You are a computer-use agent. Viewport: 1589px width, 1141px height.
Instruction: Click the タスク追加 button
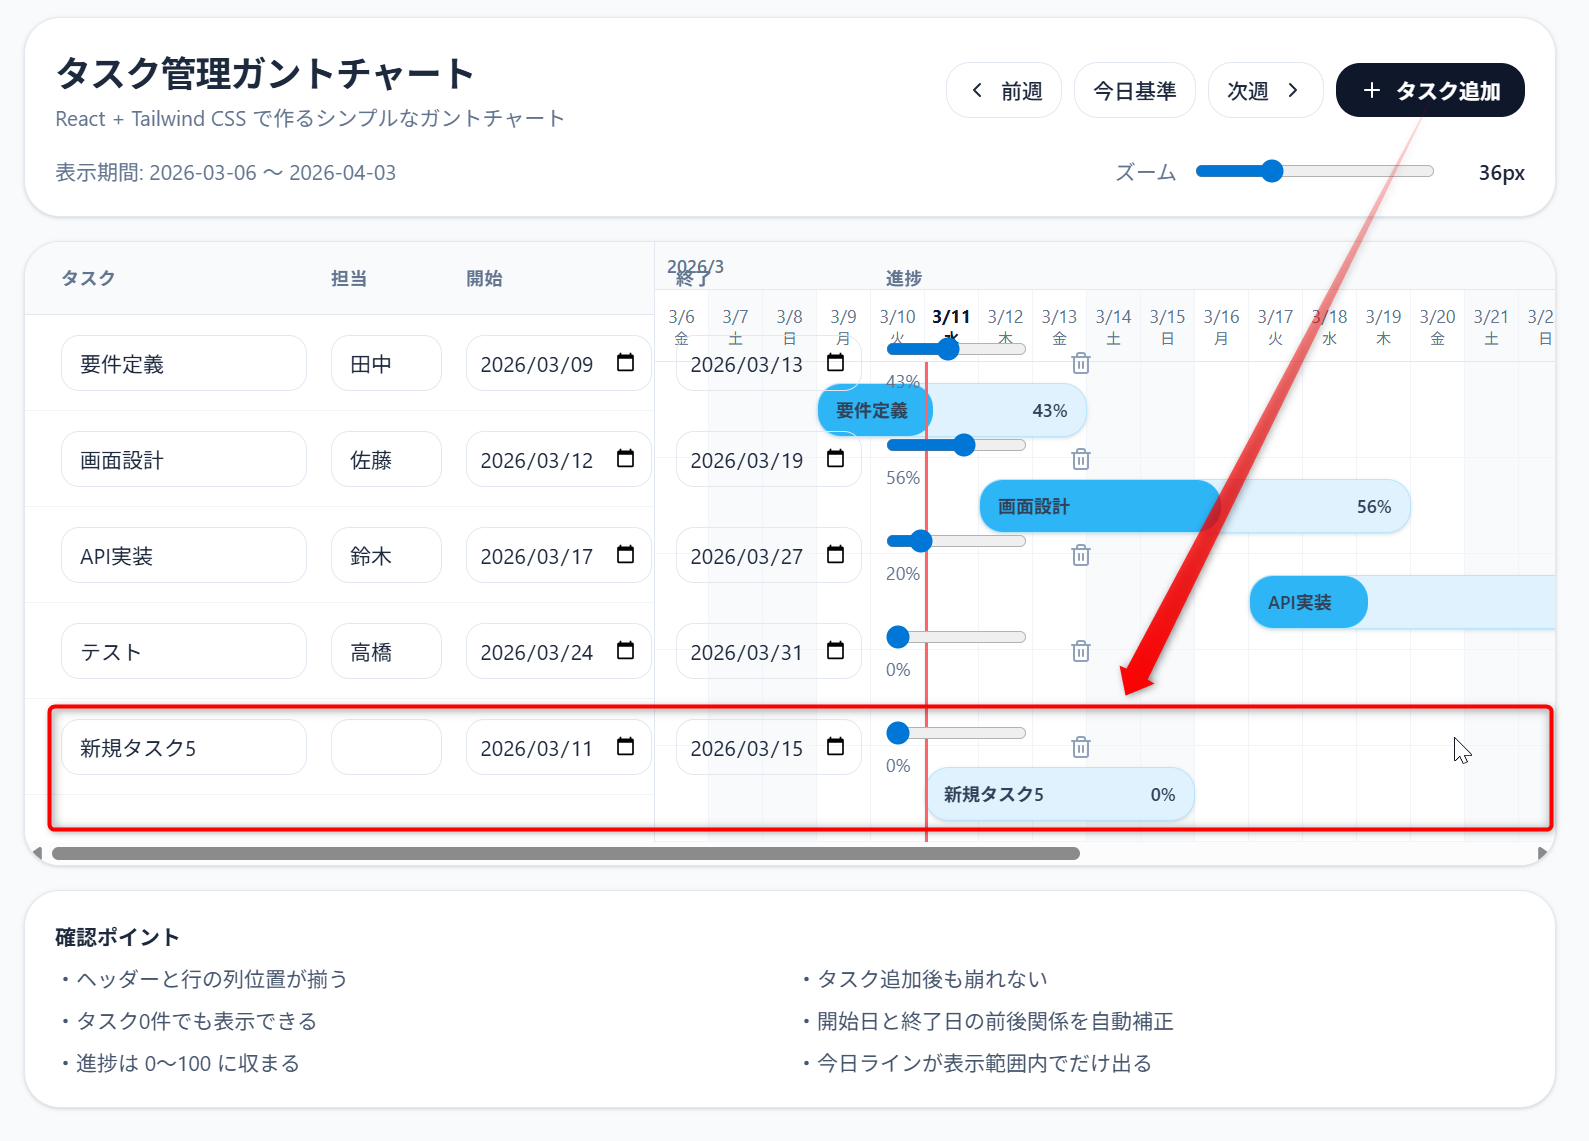(x=1430, y=90)
